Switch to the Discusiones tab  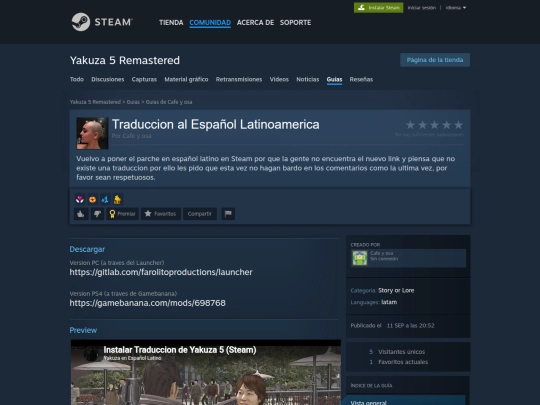[x=107, y=80]
